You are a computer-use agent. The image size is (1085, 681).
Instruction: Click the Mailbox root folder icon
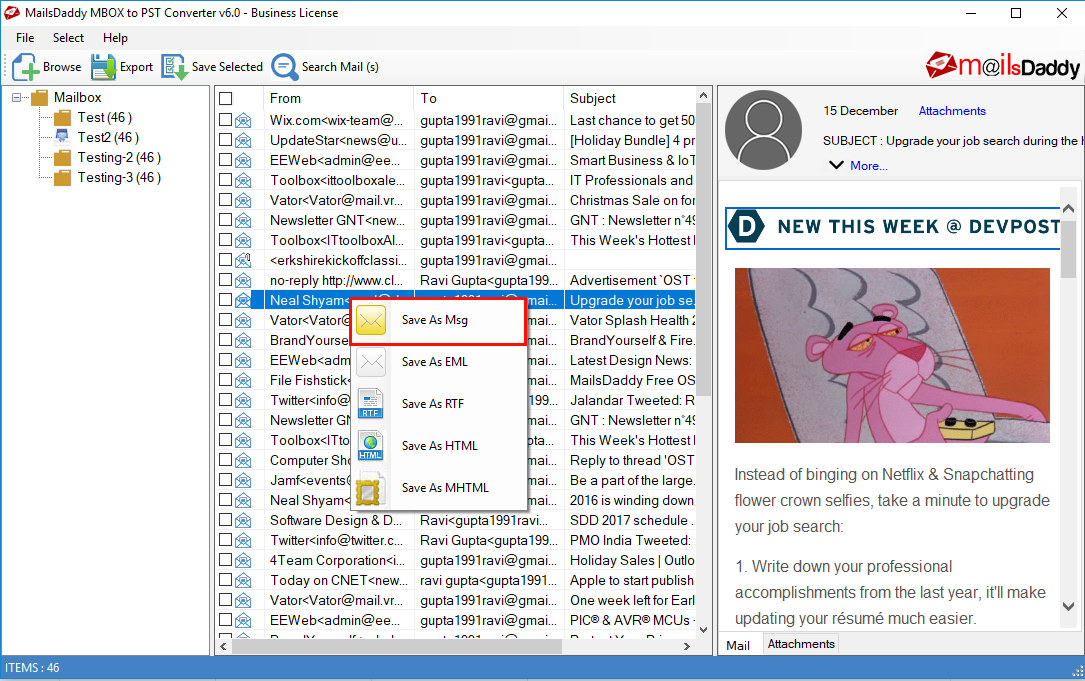tap(39, 98)
